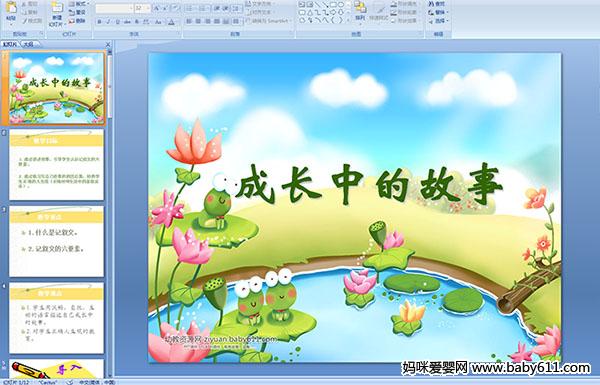Click the Replace button in editing group
This screenshot has width=600, height=385.
click(x=437, y=12)
